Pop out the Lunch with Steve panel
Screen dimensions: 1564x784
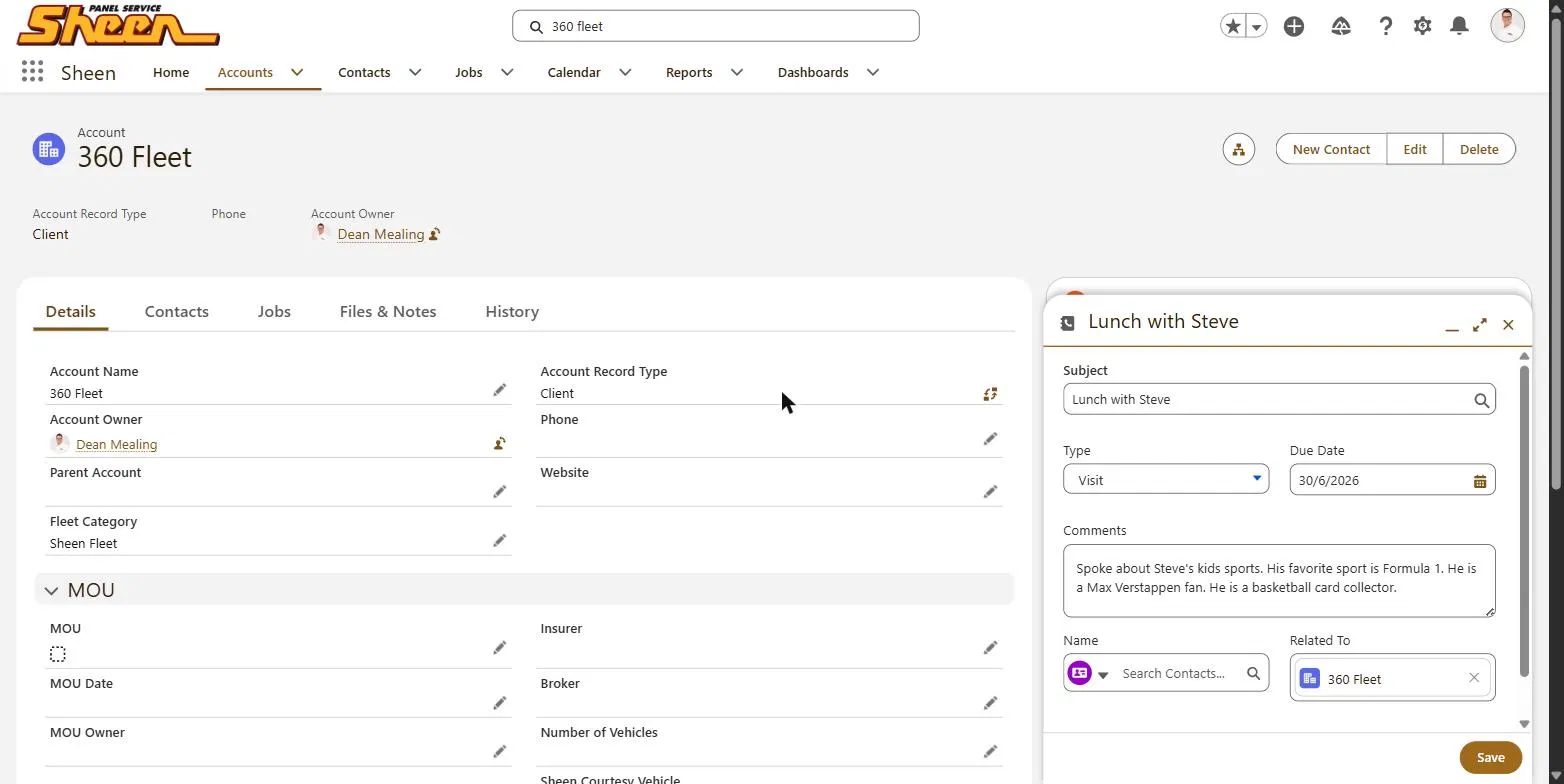coord(1480,325)
